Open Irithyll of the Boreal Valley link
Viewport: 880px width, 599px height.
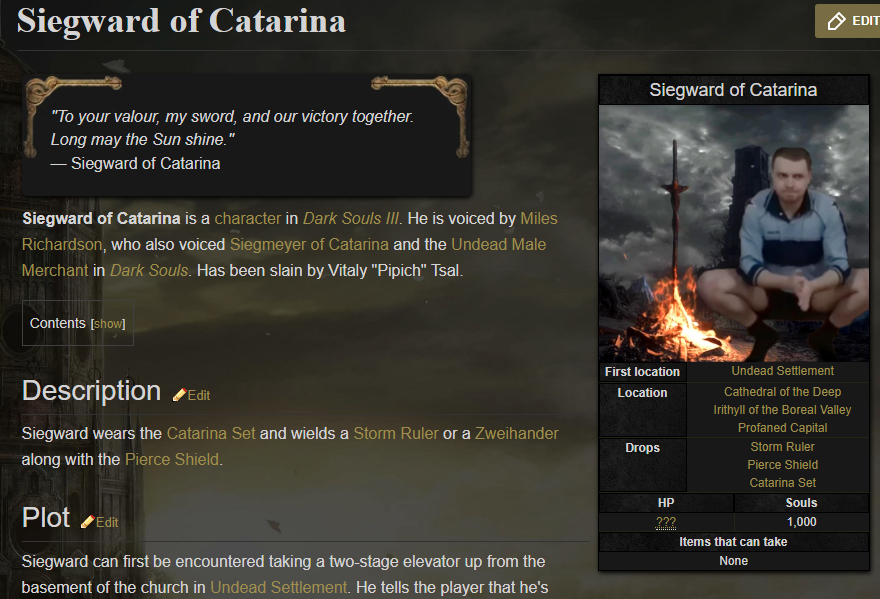(782, 410)
